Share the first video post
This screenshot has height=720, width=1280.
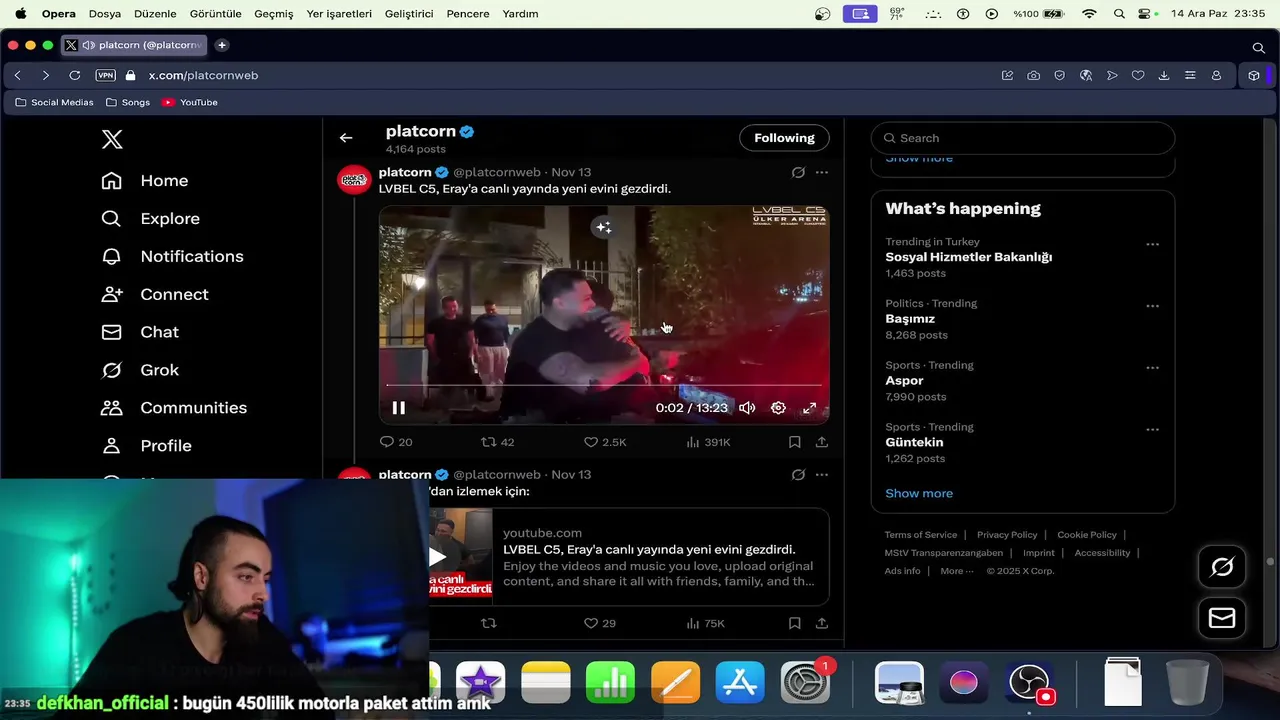[x=822, y=442]
